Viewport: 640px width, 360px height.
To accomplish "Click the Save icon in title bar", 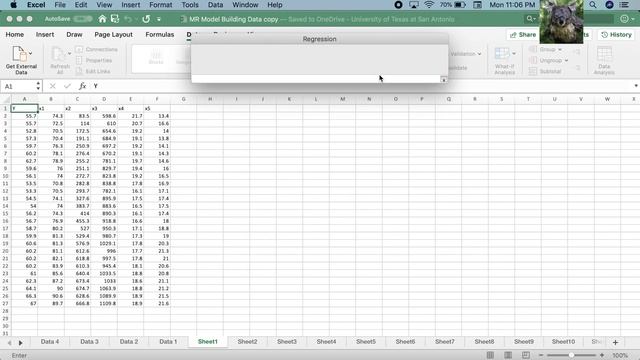I will pos(115,19).
